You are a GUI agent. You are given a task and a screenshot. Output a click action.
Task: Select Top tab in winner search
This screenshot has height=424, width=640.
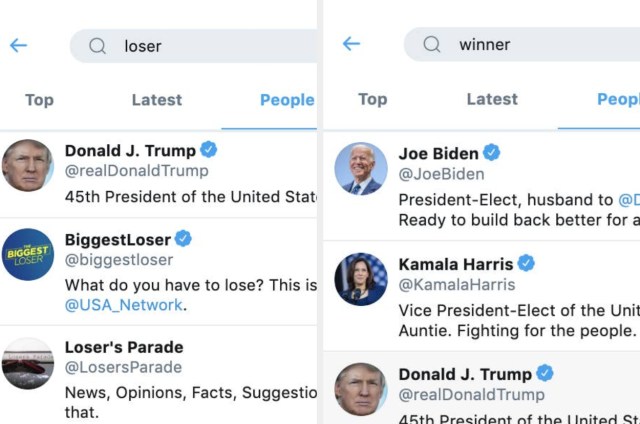[373, 99]
